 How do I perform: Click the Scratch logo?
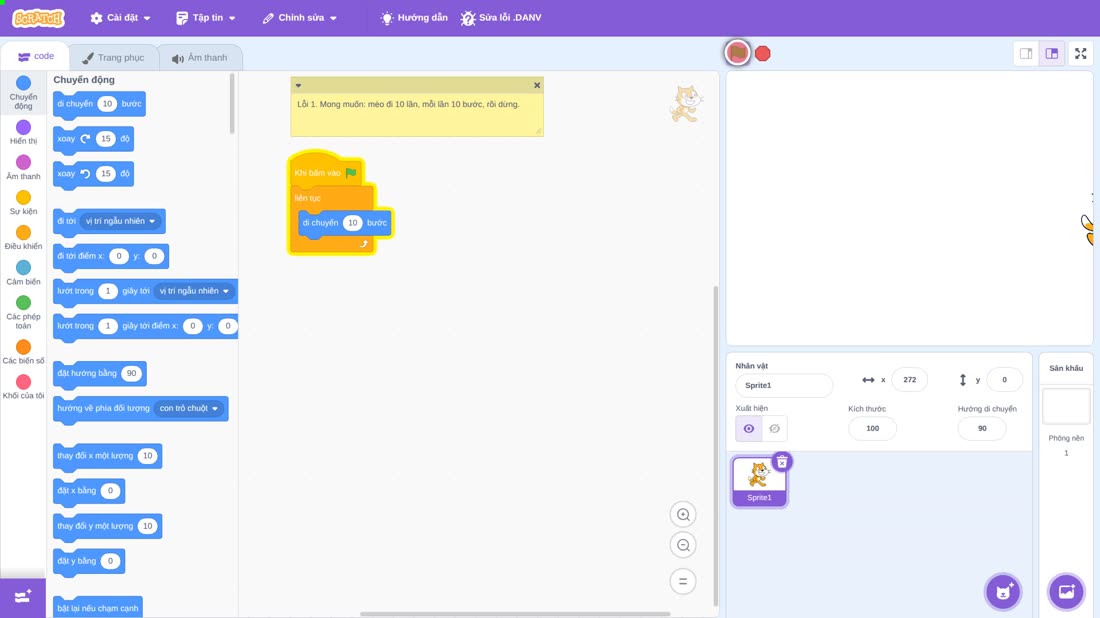click(x=39, y=18)
